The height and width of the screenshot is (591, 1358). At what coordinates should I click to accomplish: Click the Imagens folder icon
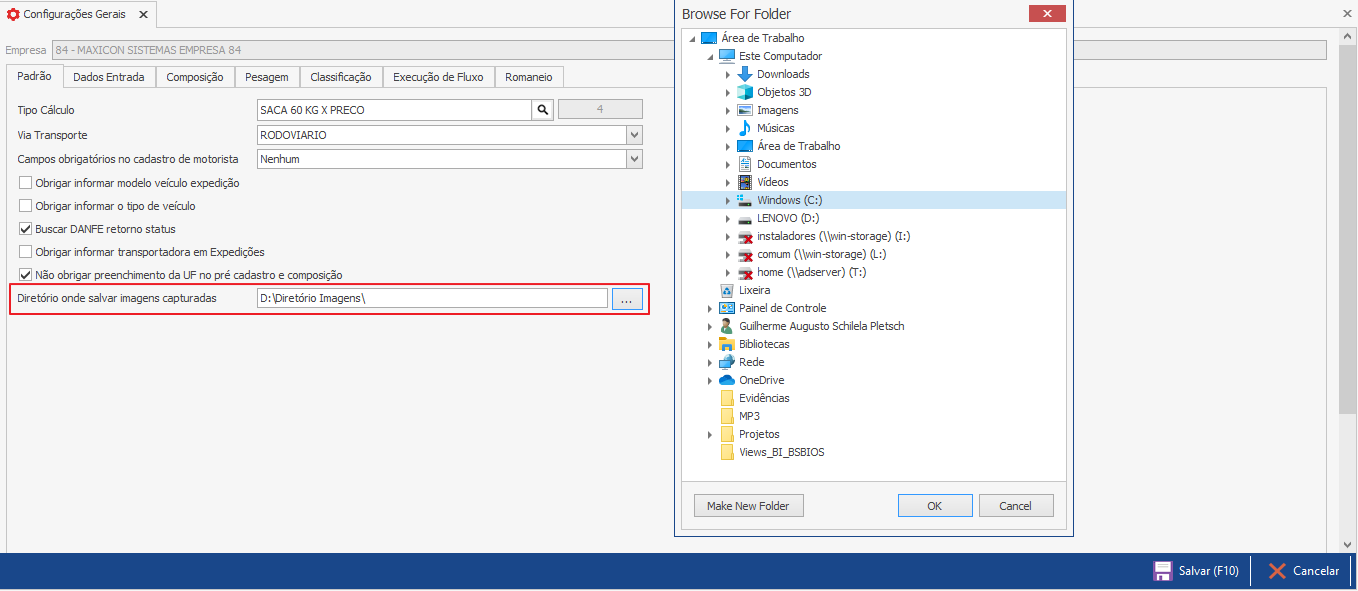coord(744,110)
